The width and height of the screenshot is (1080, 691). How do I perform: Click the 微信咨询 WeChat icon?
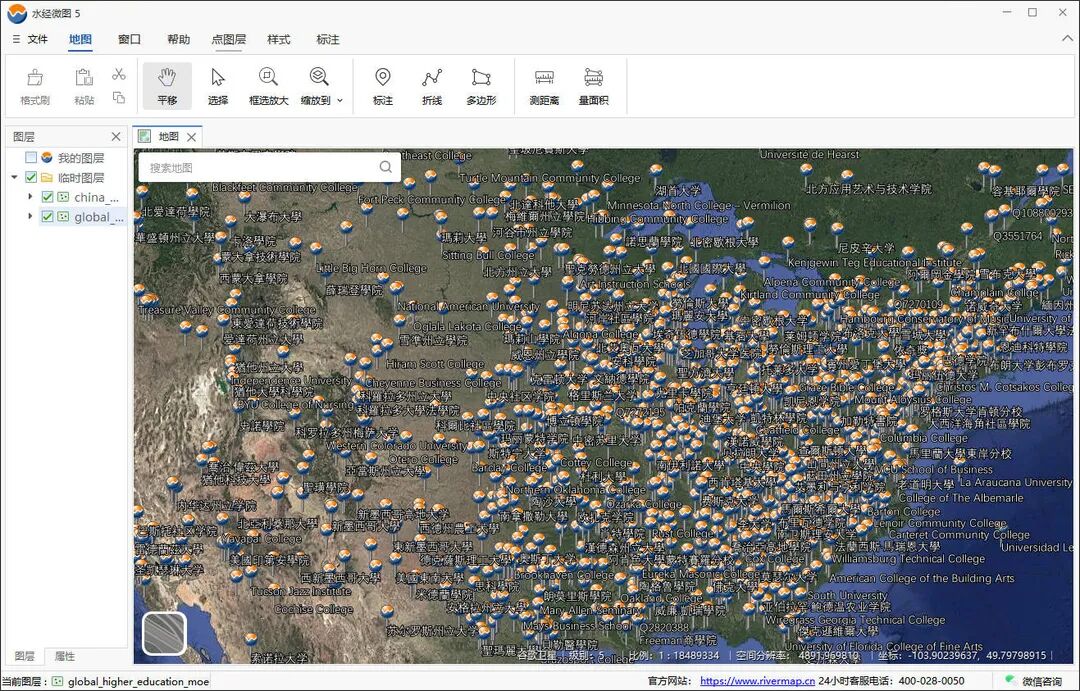coord(1011,681)
